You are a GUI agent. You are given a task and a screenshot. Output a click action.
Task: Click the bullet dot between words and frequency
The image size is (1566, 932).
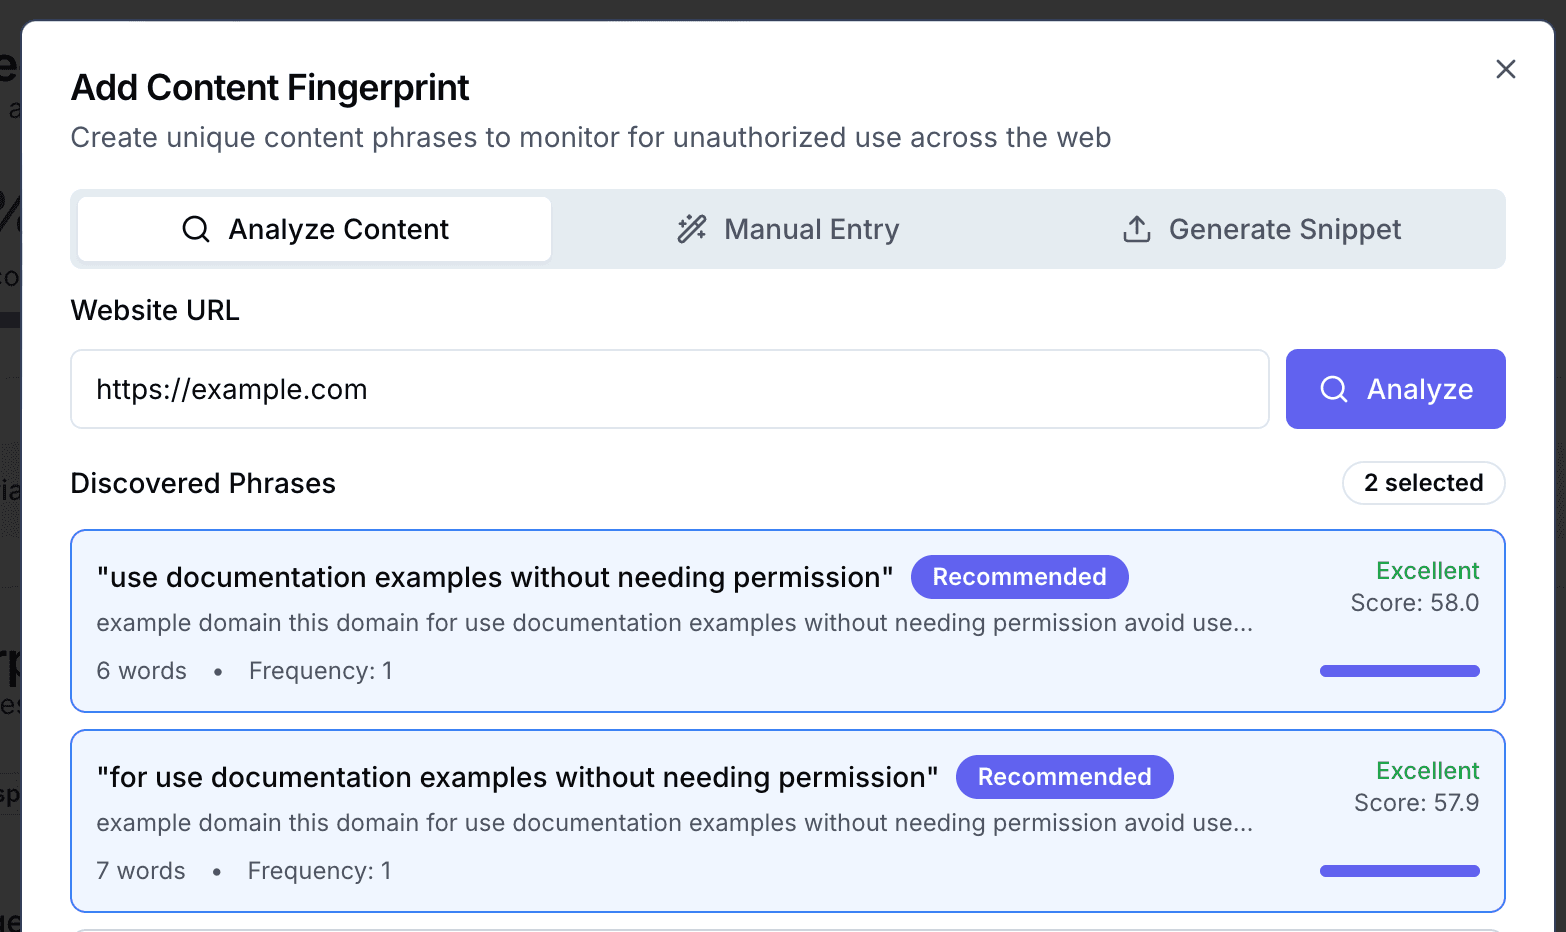[x=217, y=672]
